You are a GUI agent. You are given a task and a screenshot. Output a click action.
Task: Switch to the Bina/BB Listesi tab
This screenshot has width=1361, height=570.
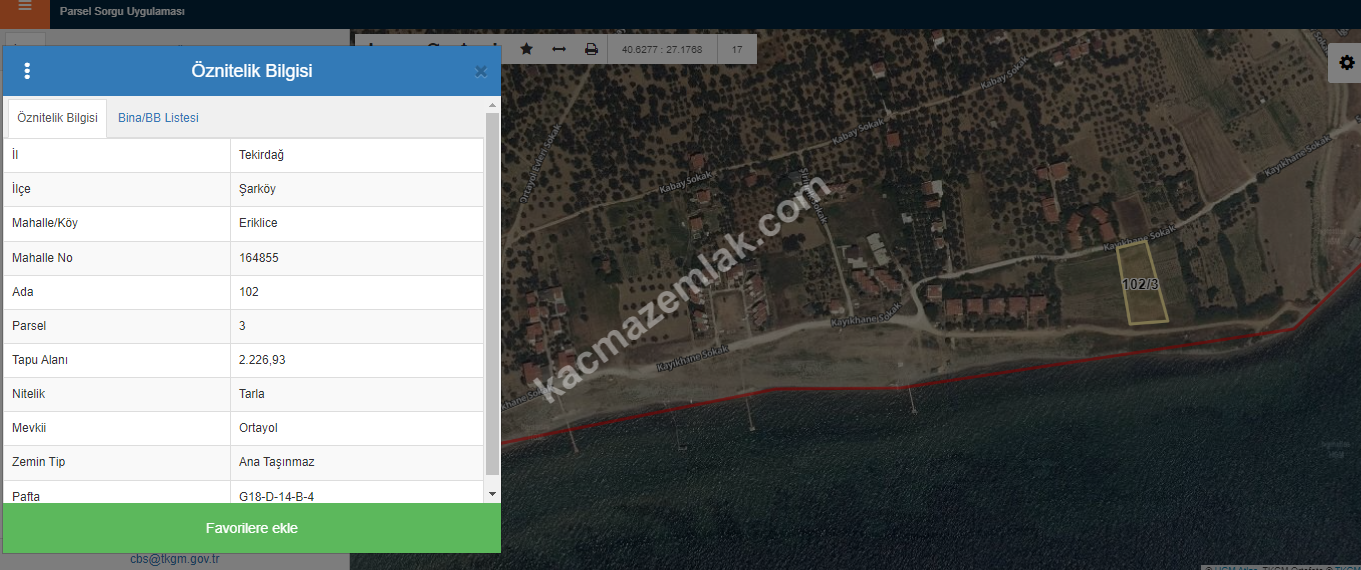click(158, 118)
